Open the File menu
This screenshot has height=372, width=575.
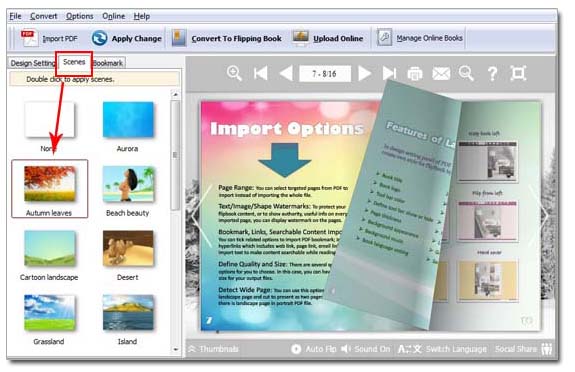[x=15, y=16]
